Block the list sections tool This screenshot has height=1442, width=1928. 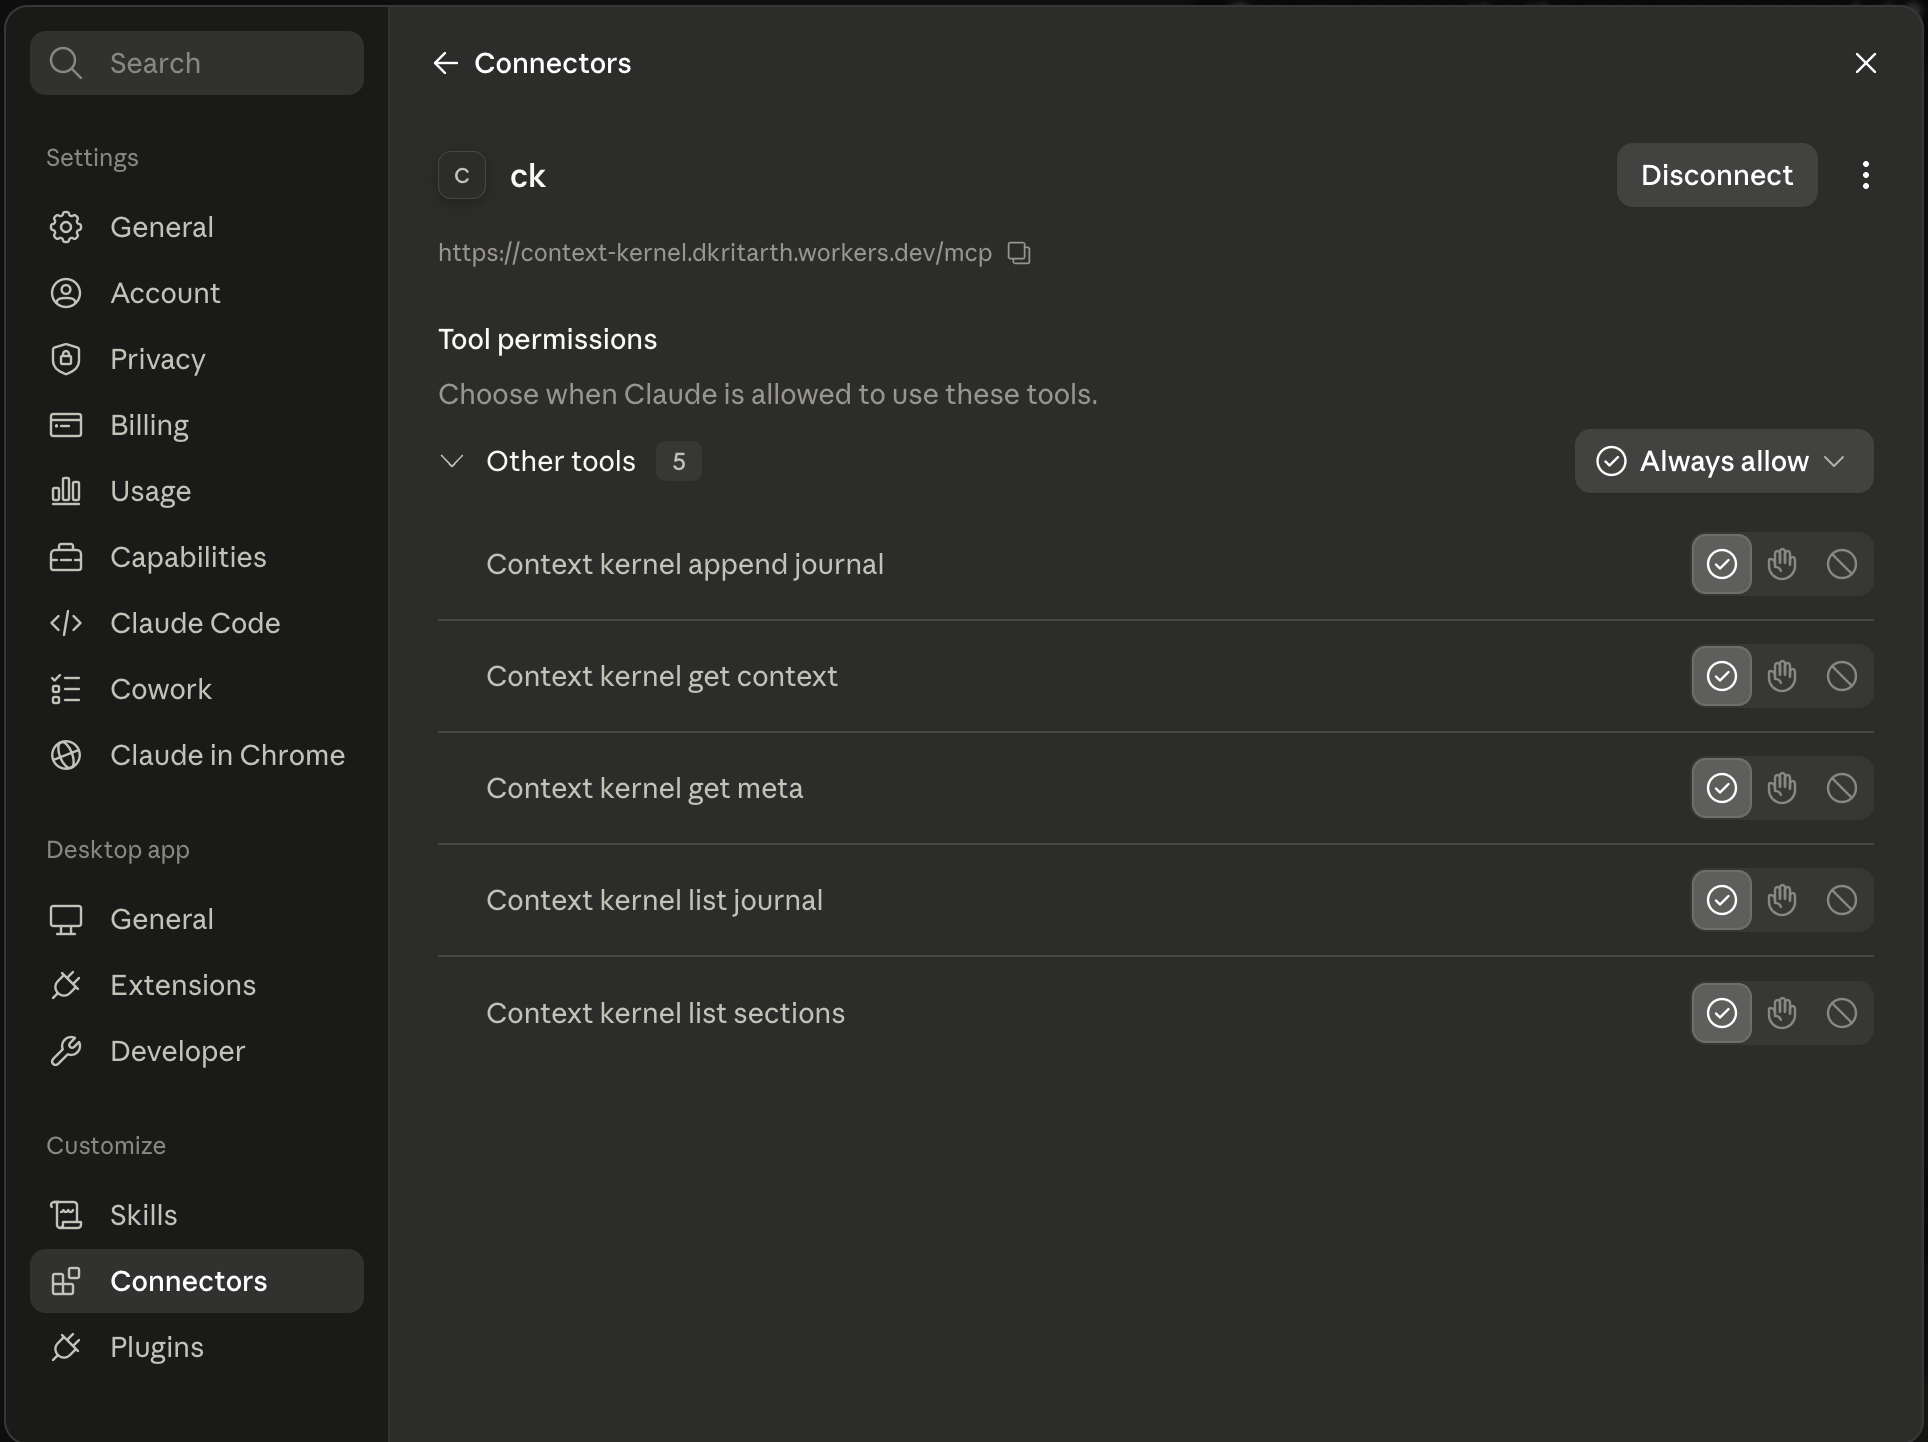(x=1841, y=1013)
